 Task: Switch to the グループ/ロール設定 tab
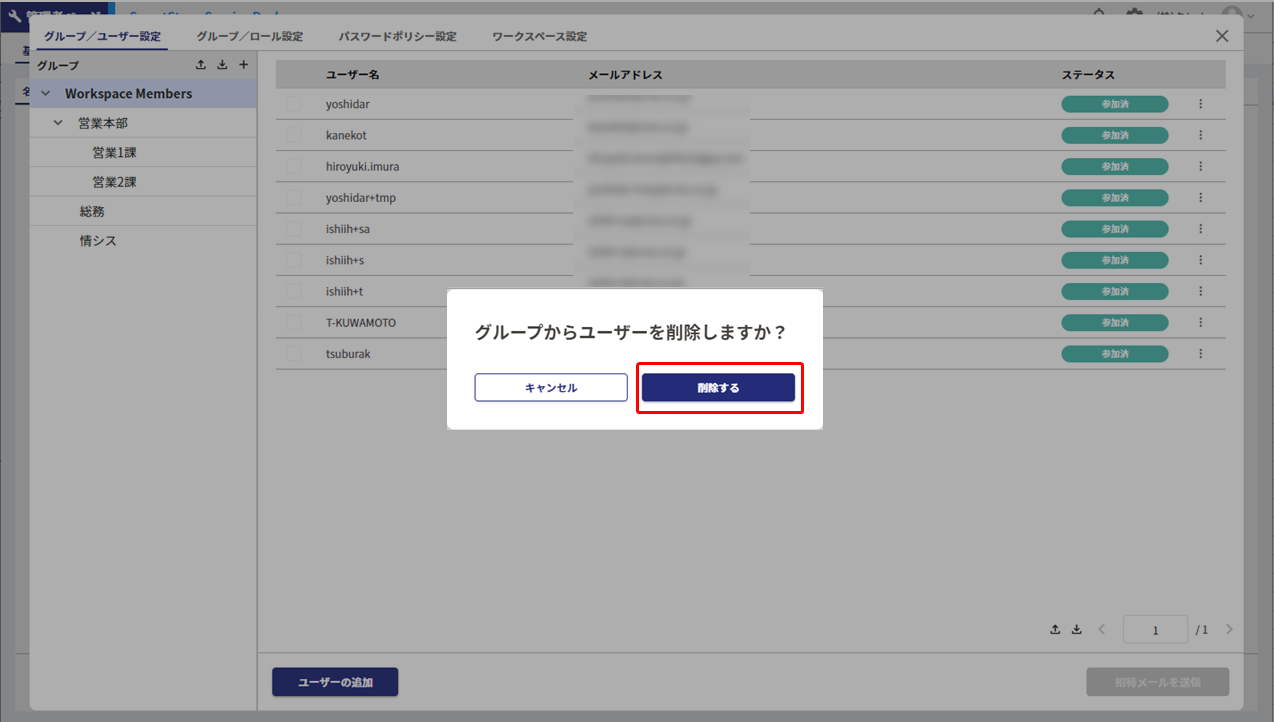tap(249, 36)
